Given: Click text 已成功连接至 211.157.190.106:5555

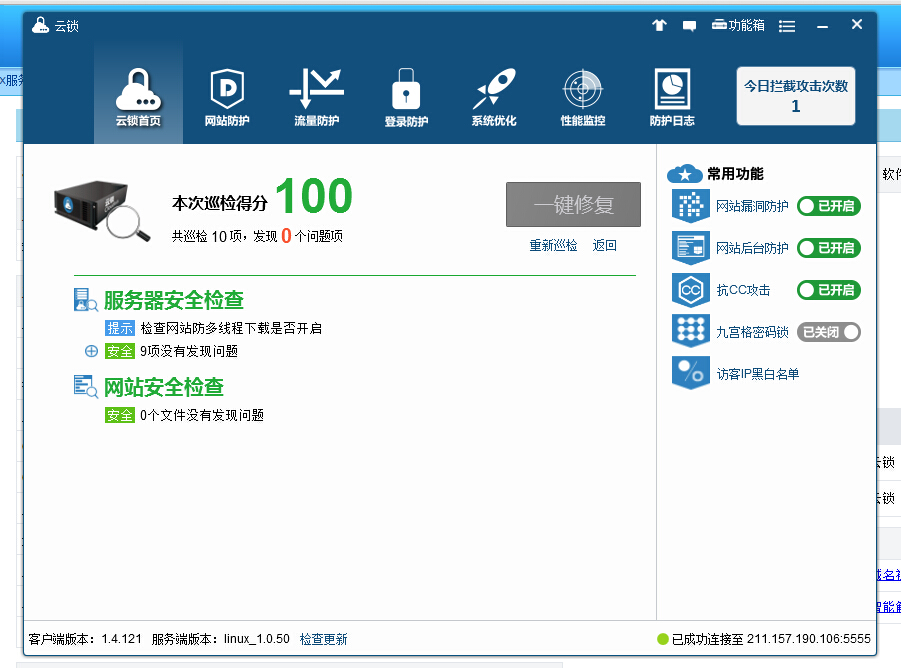Looking at the screenshot, I should [x=771, y=639].
